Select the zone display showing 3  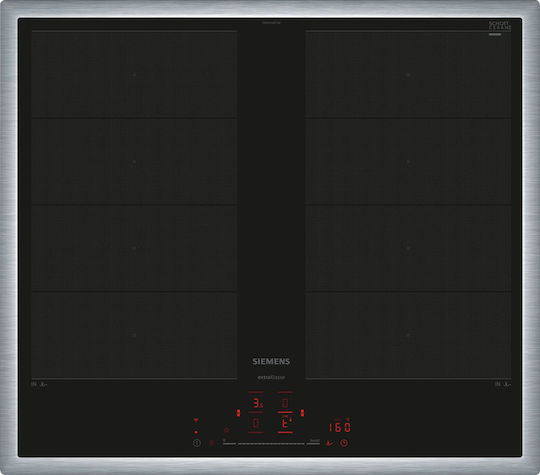[256, 403]
